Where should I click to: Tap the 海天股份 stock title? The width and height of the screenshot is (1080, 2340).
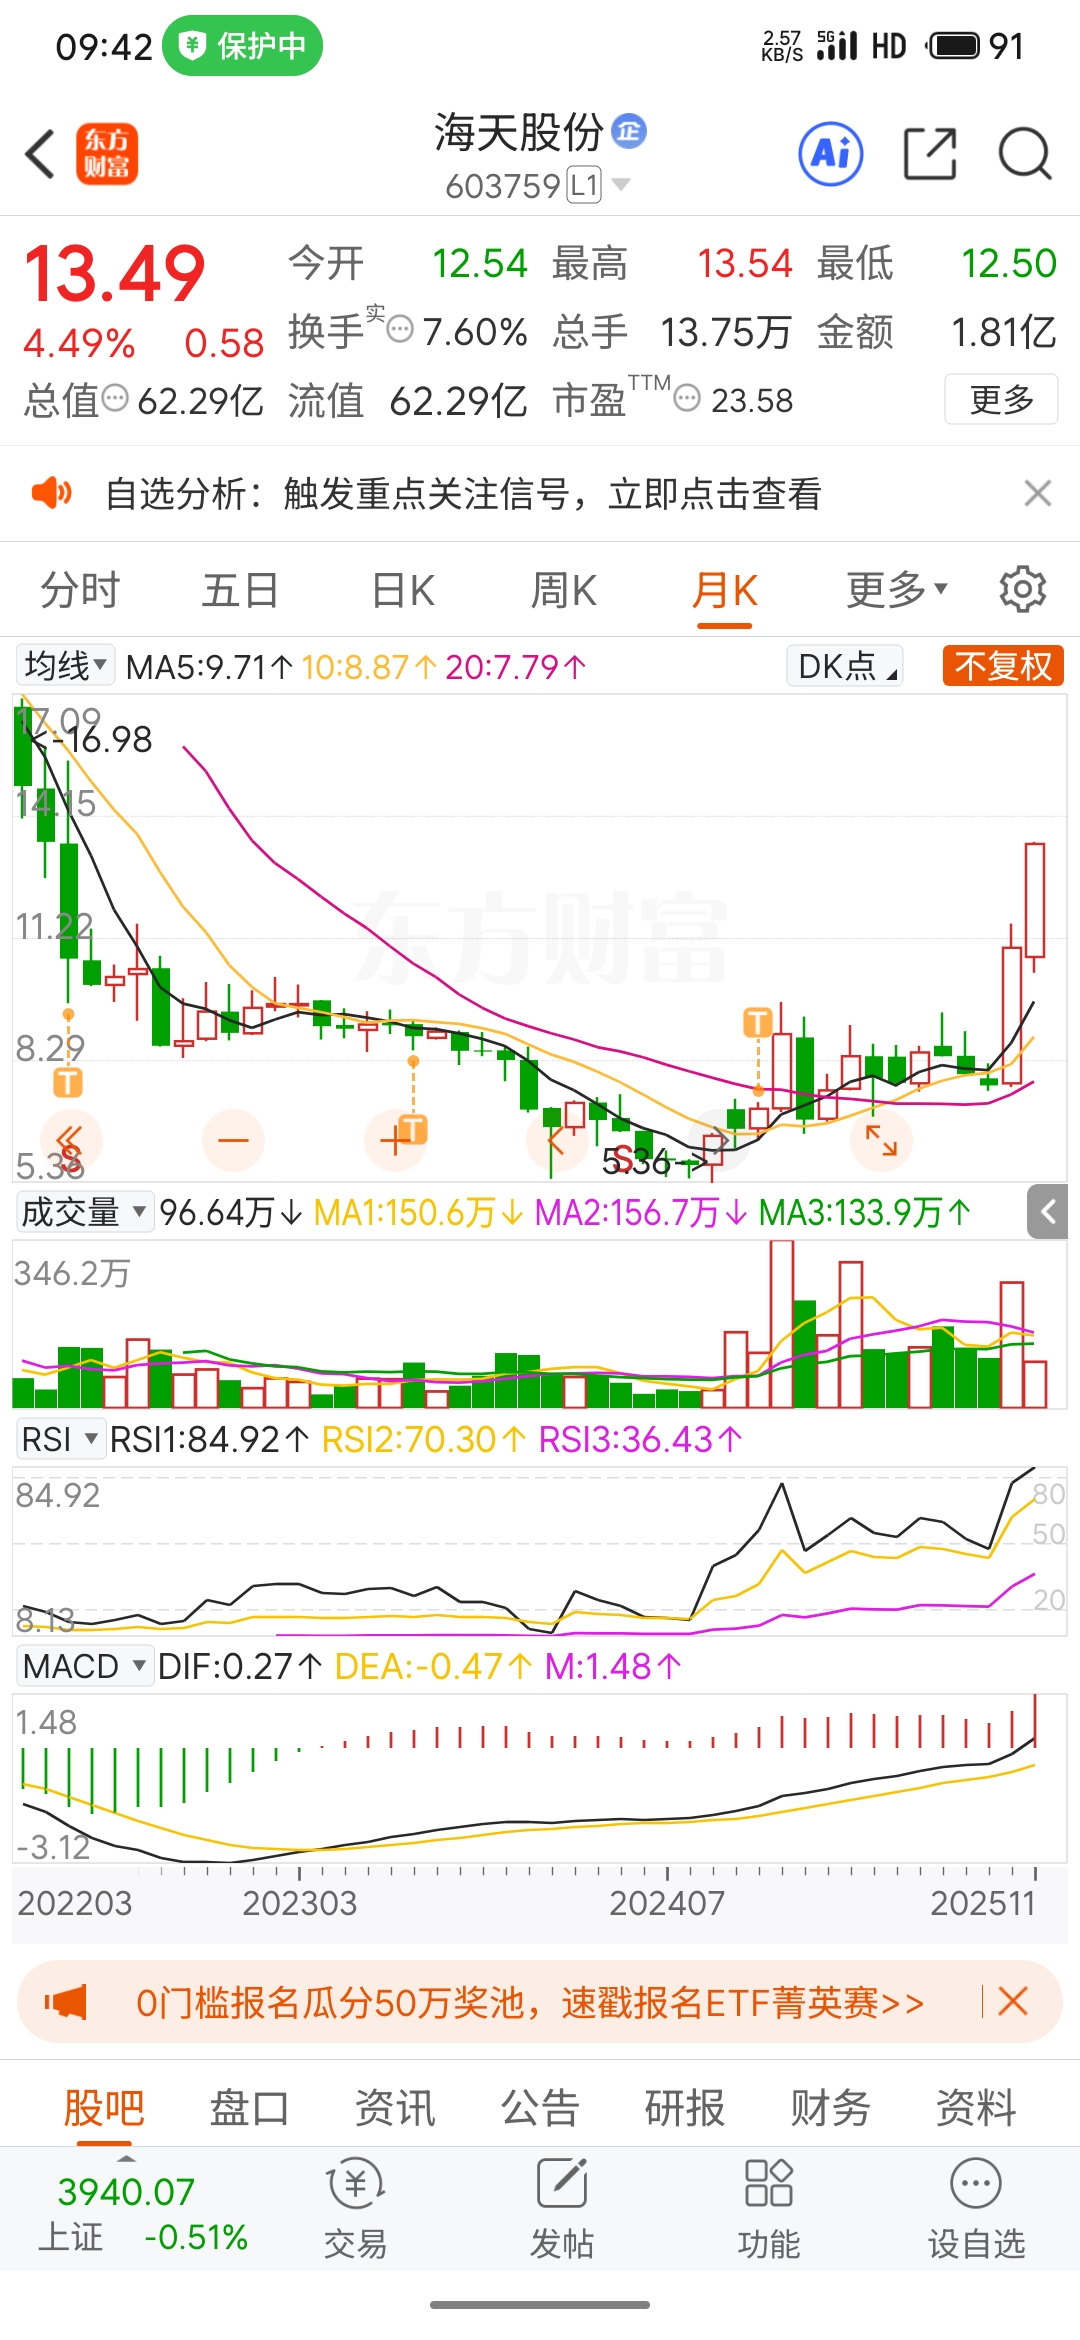518,131
